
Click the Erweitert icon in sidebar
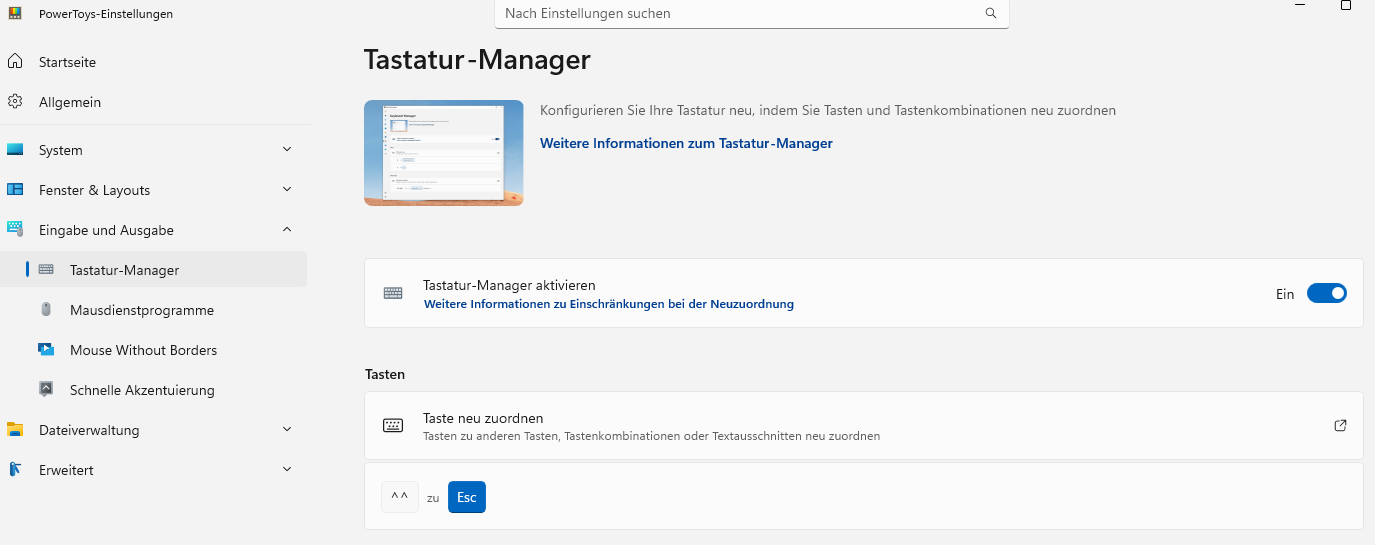click(x=15, y=470)
